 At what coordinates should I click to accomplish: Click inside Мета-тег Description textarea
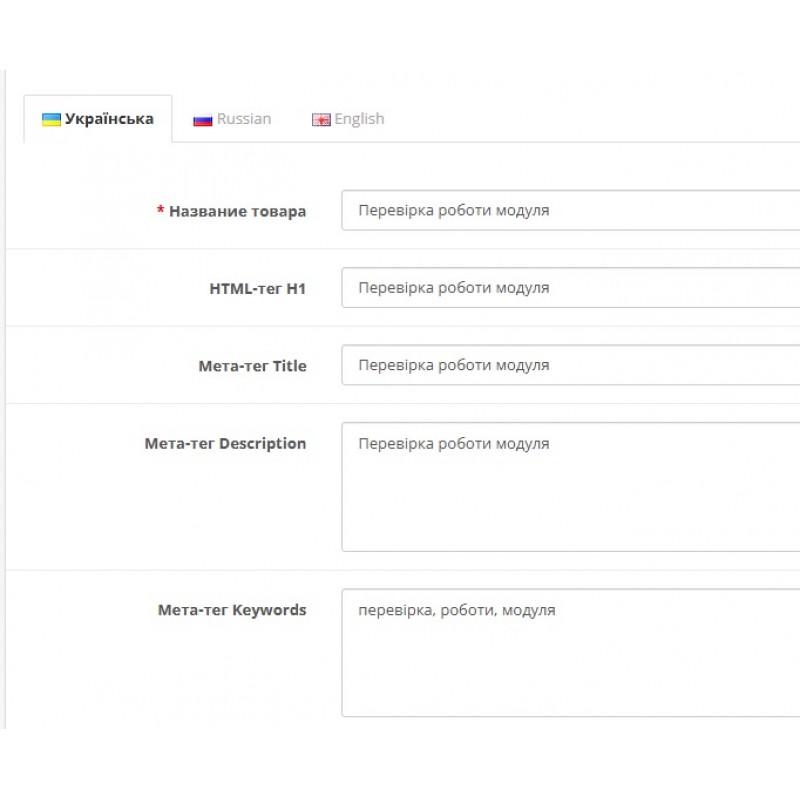(570, 487)
